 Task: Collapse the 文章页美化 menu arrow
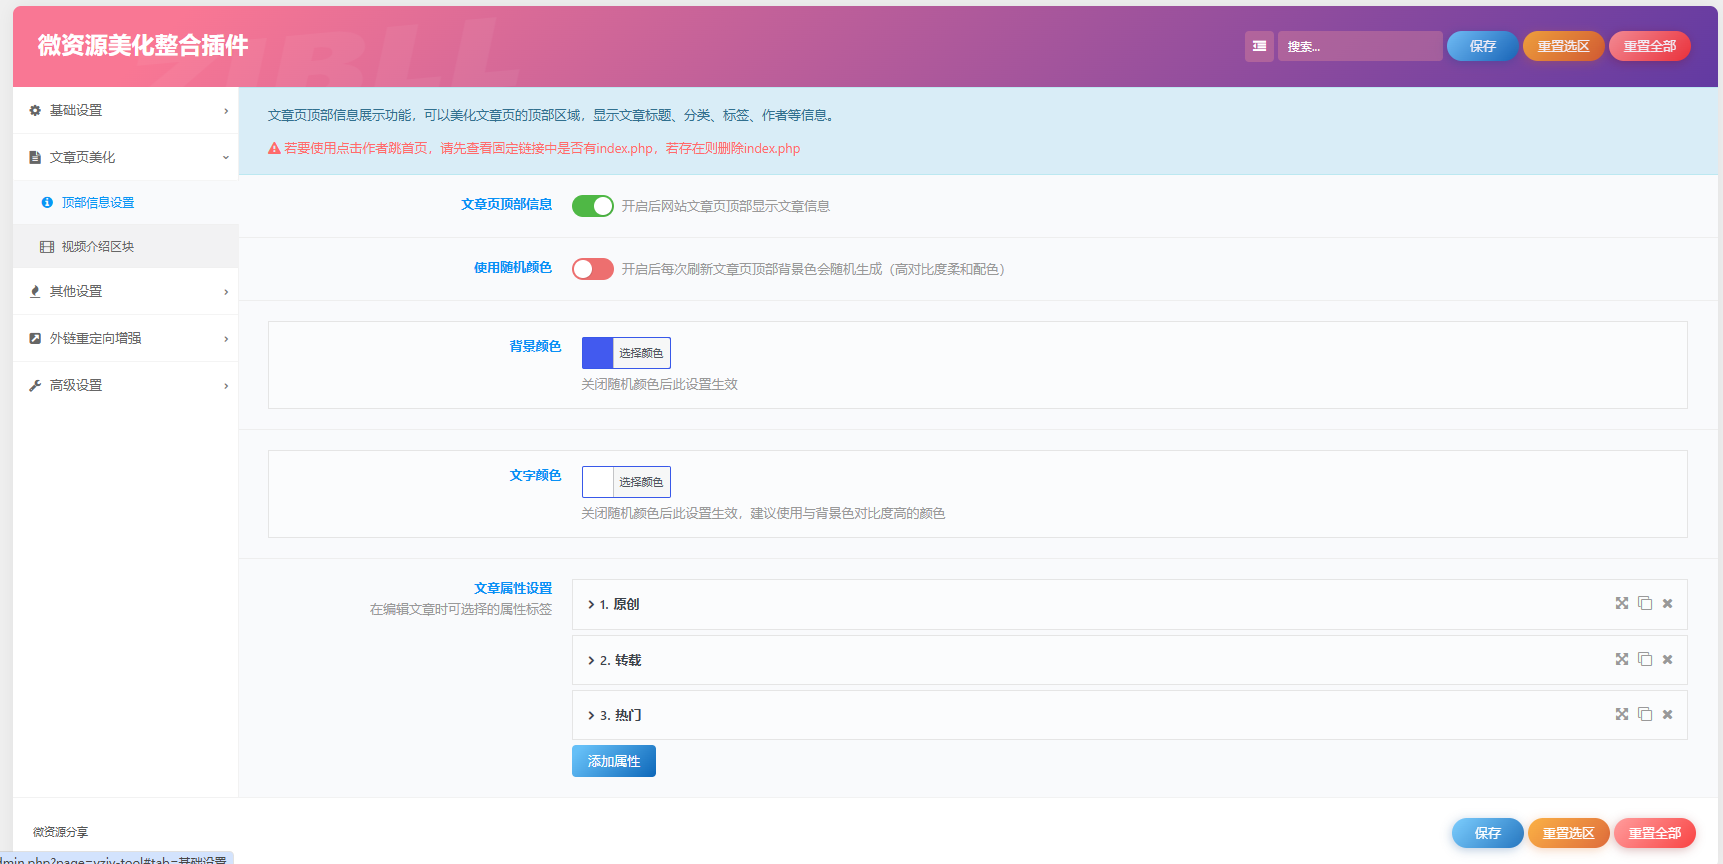tap(226, 158)
